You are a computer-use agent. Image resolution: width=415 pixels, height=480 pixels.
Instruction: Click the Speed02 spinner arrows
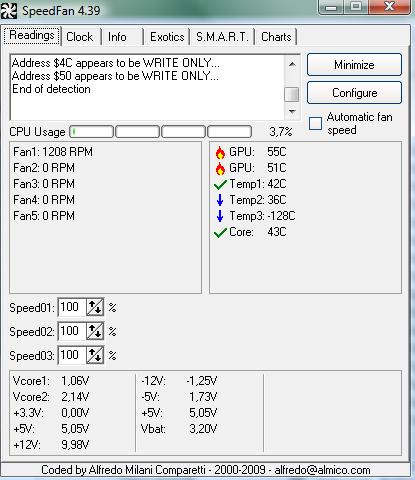(95, 331)
